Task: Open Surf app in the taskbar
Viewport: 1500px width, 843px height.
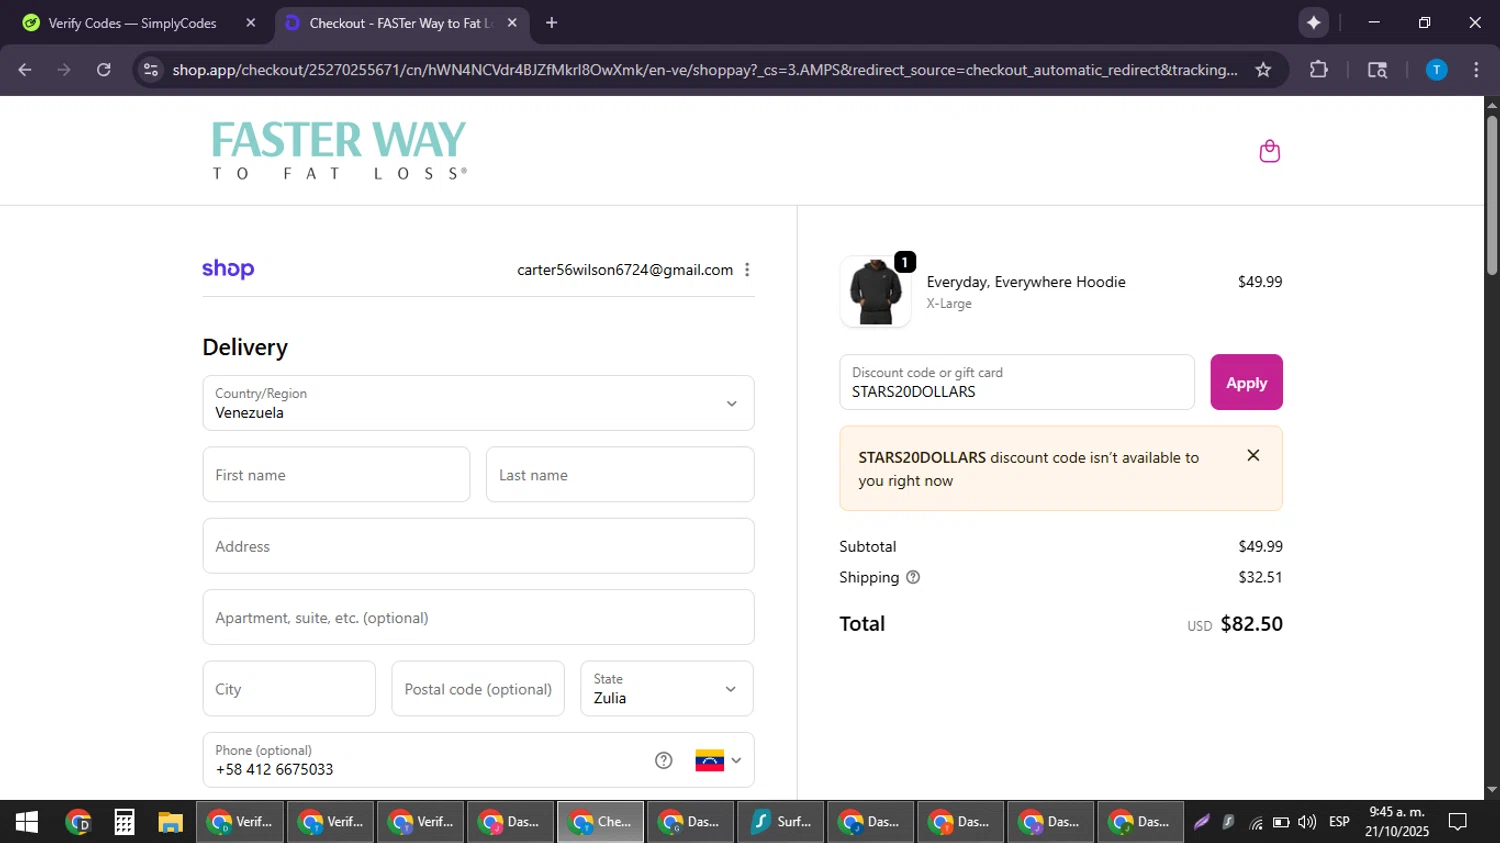Action: 780,822
